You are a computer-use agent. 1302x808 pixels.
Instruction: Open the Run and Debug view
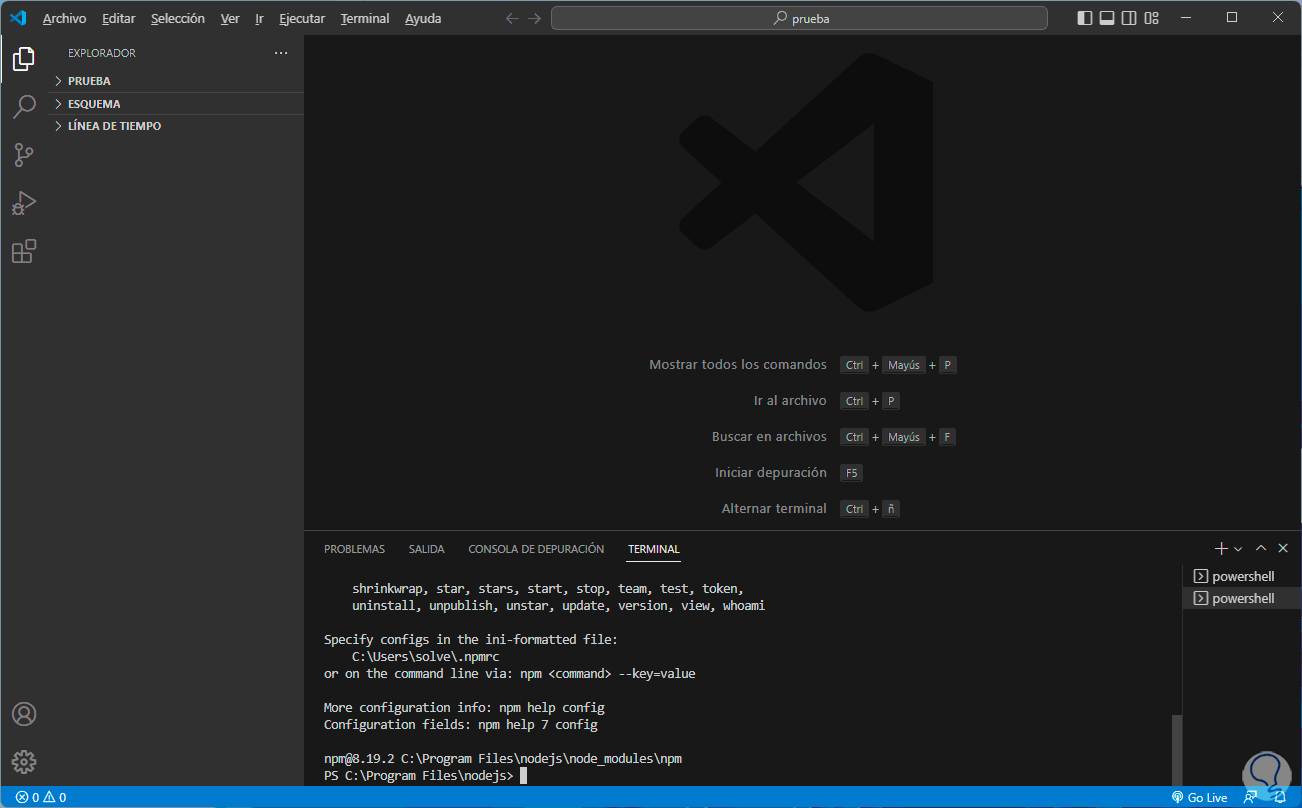[24, 203]
